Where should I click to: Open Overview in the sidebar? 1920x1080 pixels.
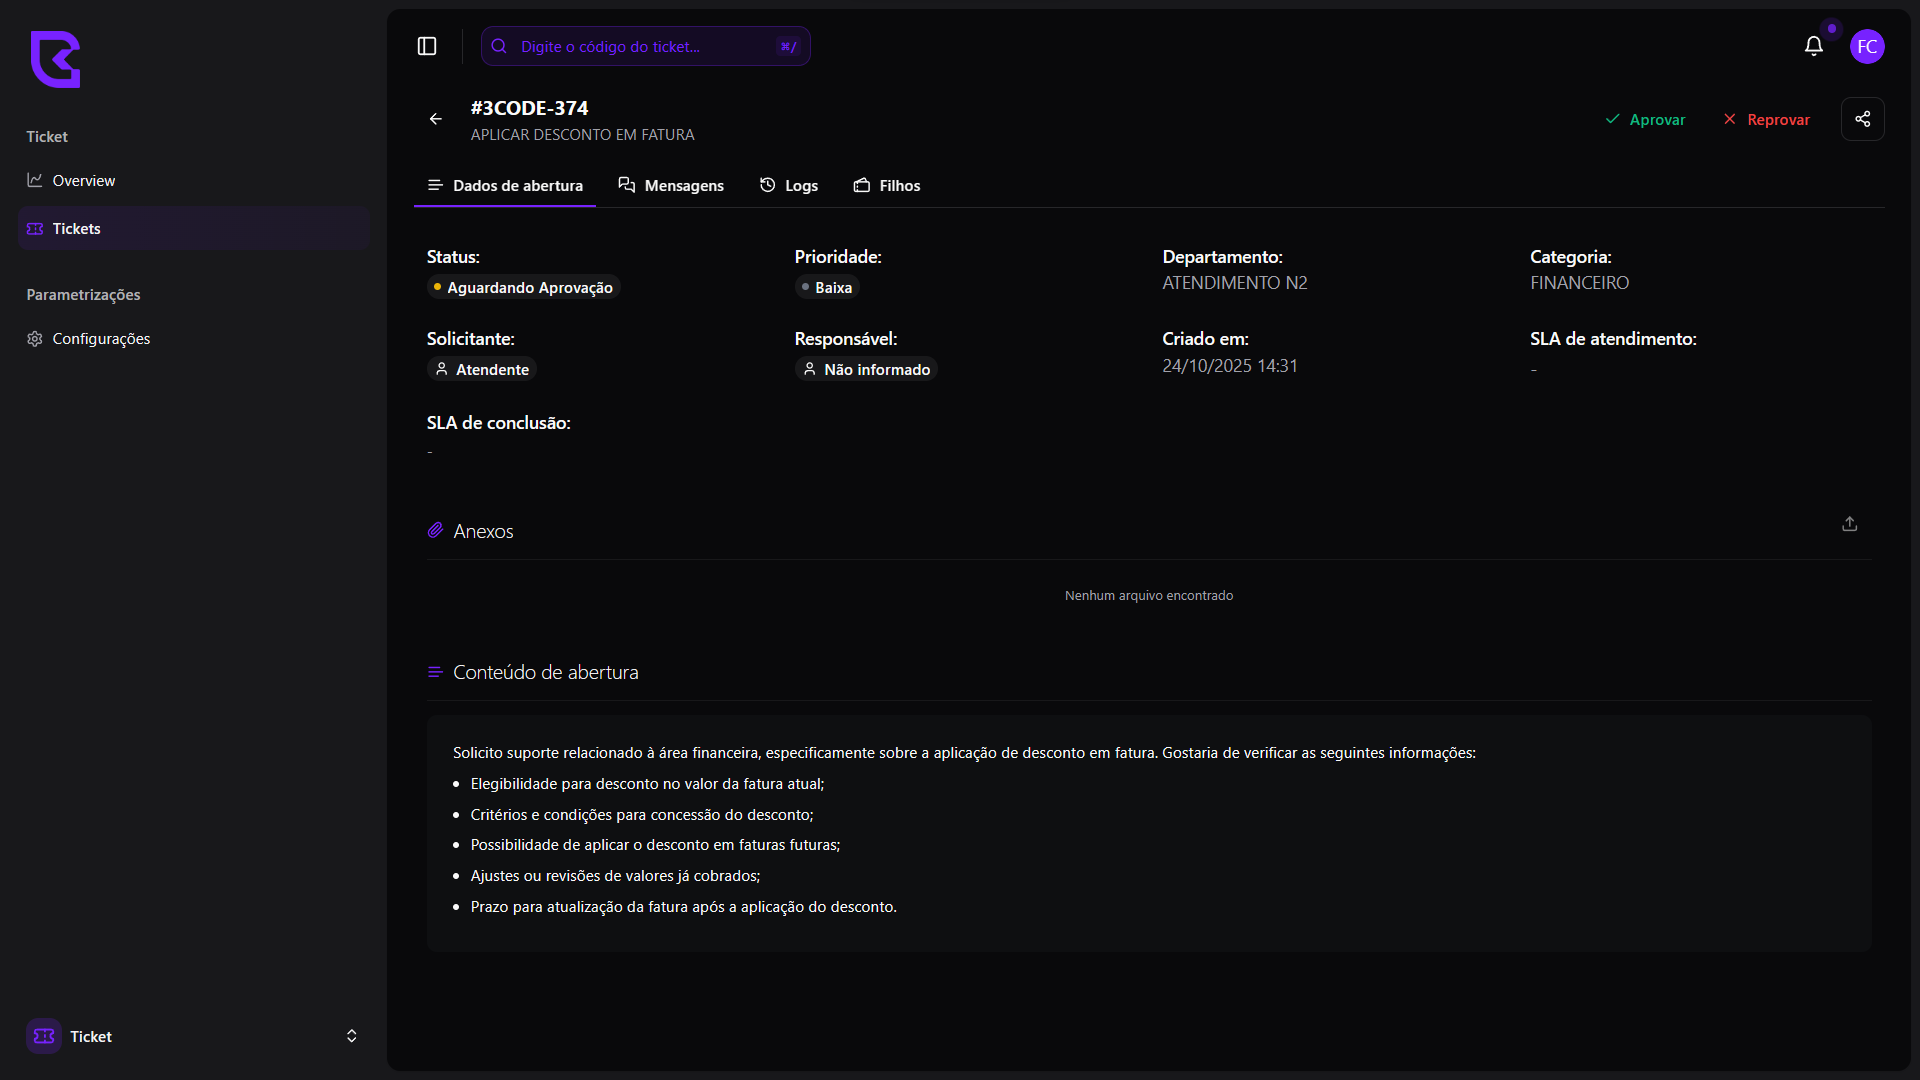(84, 181)
